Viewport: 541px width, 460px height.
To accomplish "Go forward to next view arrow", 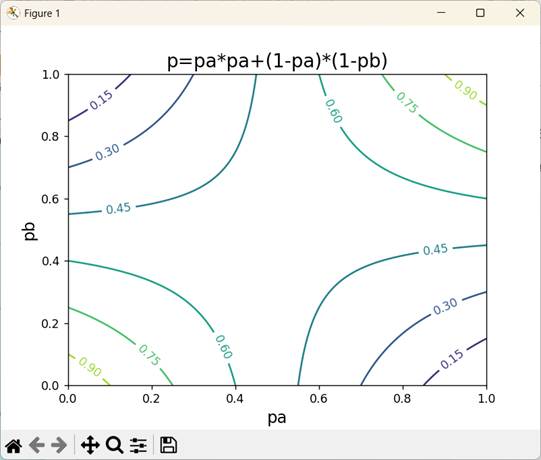I will point(59,446).
